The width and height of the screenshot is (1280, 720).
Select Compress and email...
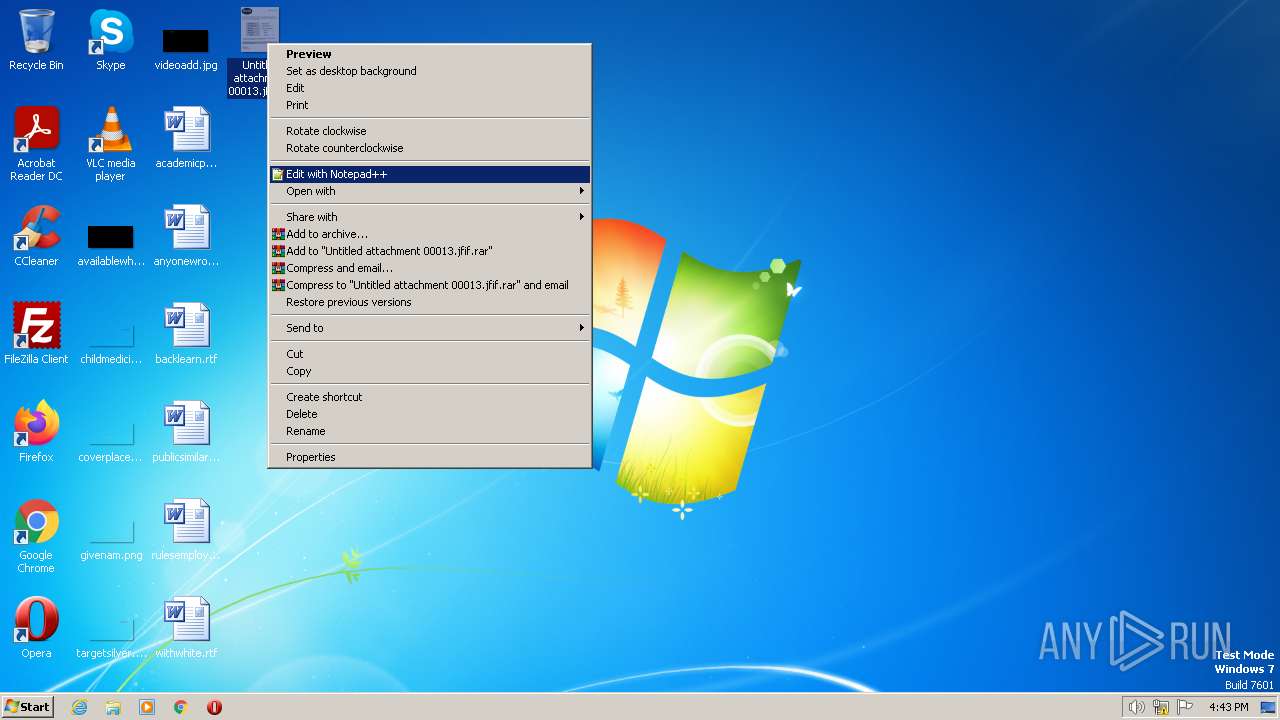point(430,268)
